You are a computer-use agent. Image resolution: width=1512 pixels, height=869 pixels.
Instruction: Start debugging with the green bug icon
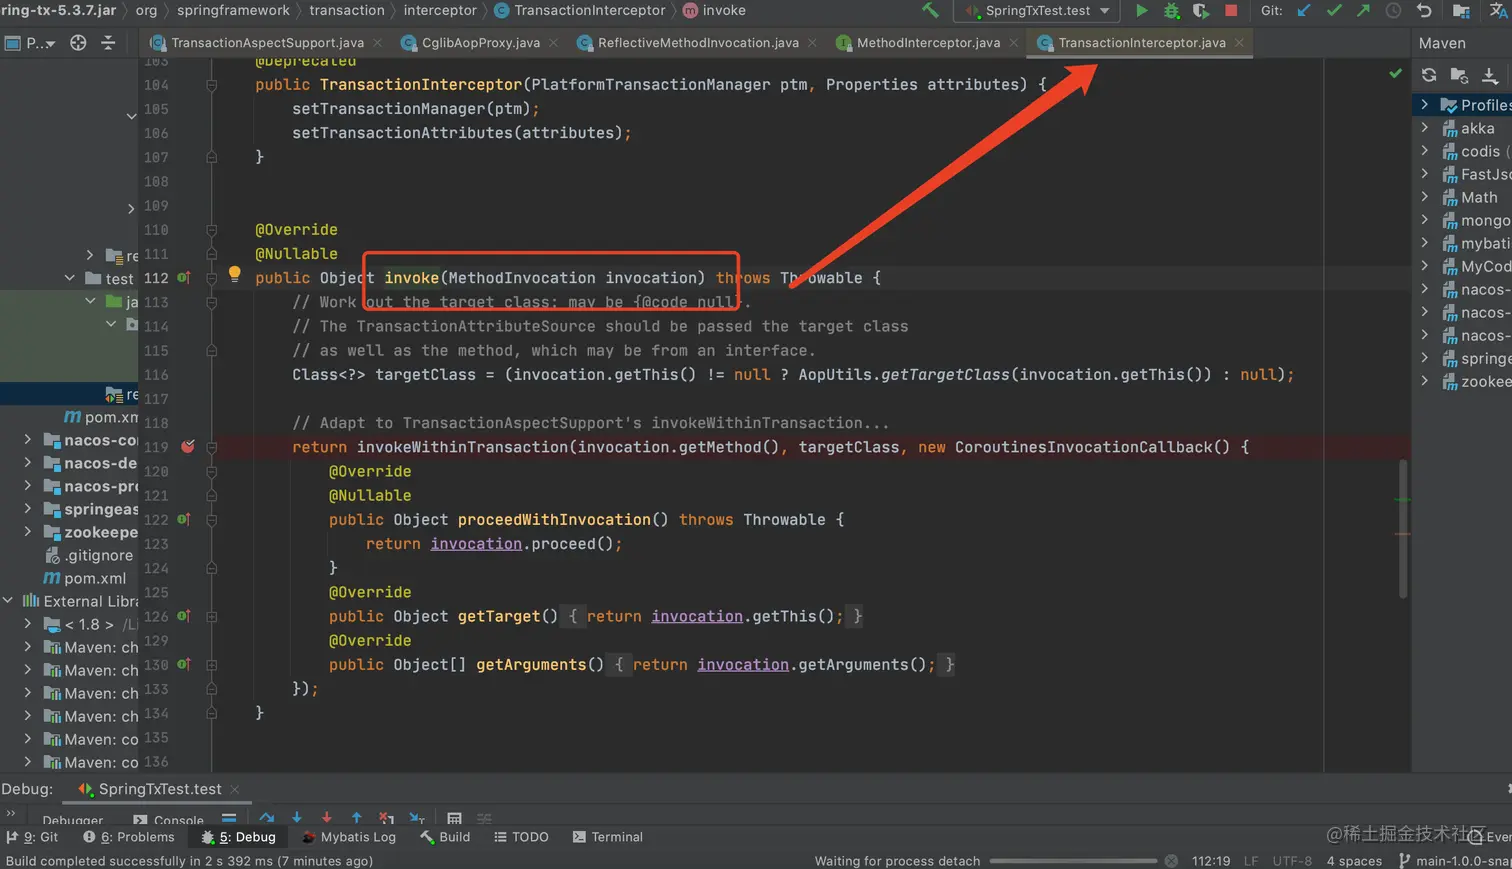[x=1171, y=10]
